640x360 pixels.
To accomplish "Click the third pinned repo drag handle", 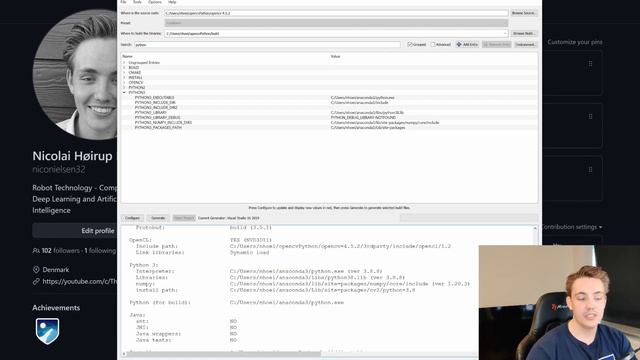I will pyautogui.click(x=590, y=169).
